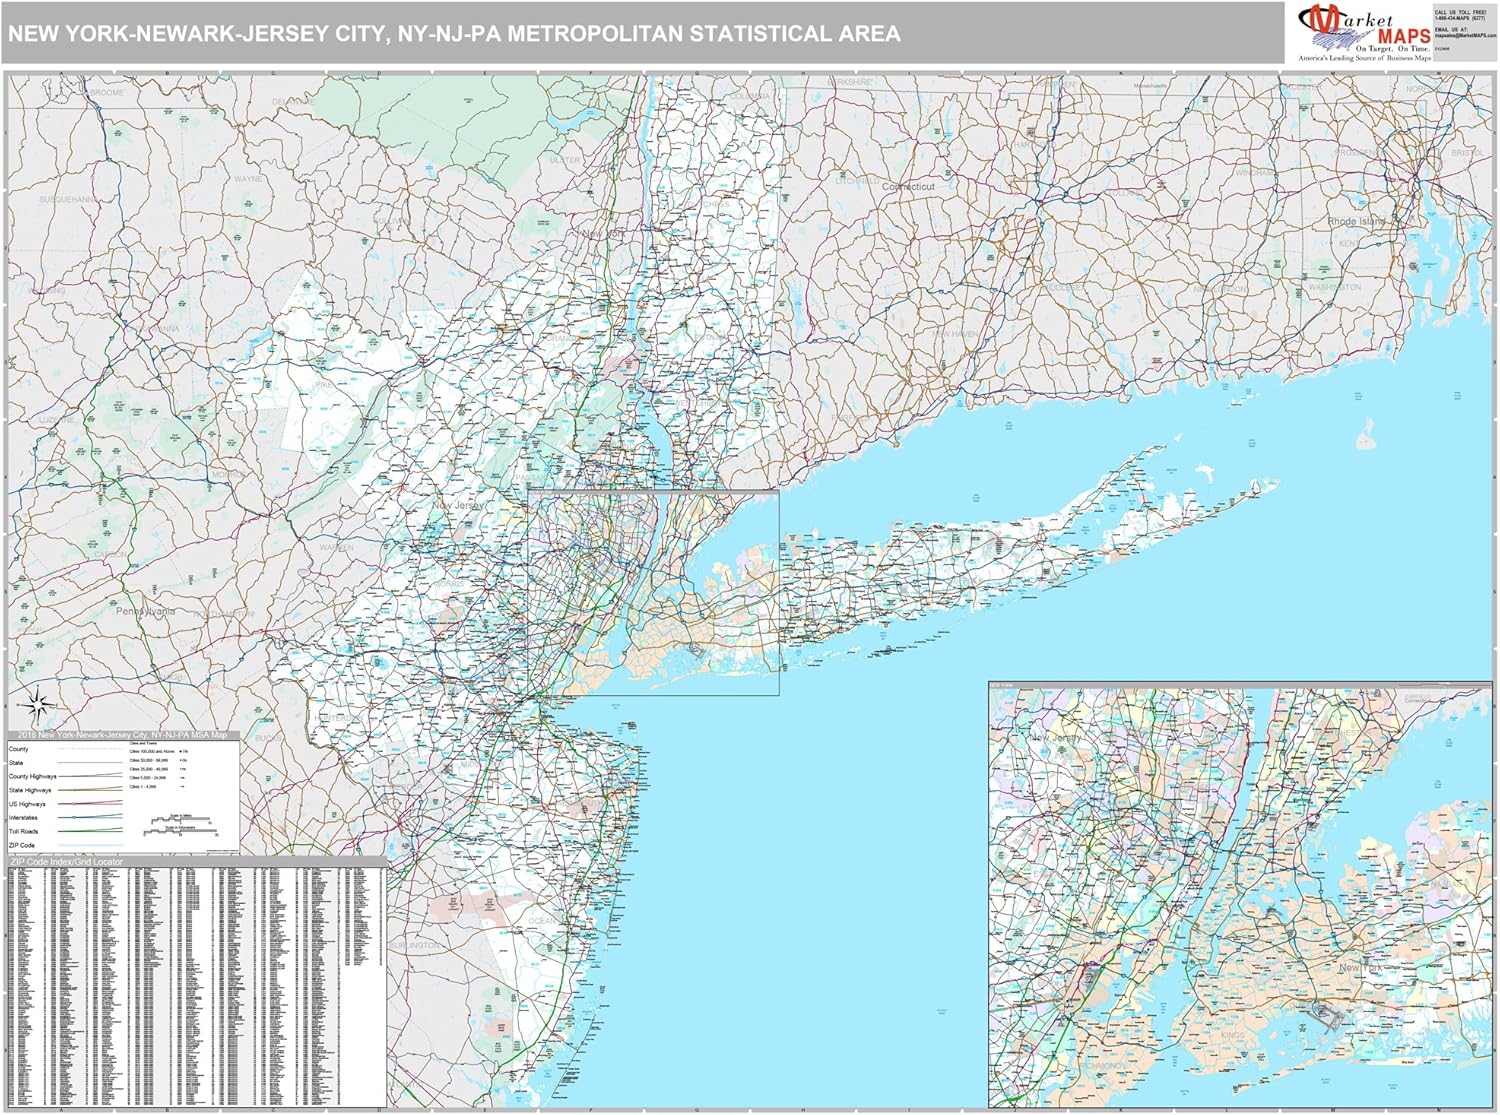The width and height of the screenshot is (1500, 1115).
Task: Click the 'ZIP Code' legend entry
Action: click(x=22, y=846)
